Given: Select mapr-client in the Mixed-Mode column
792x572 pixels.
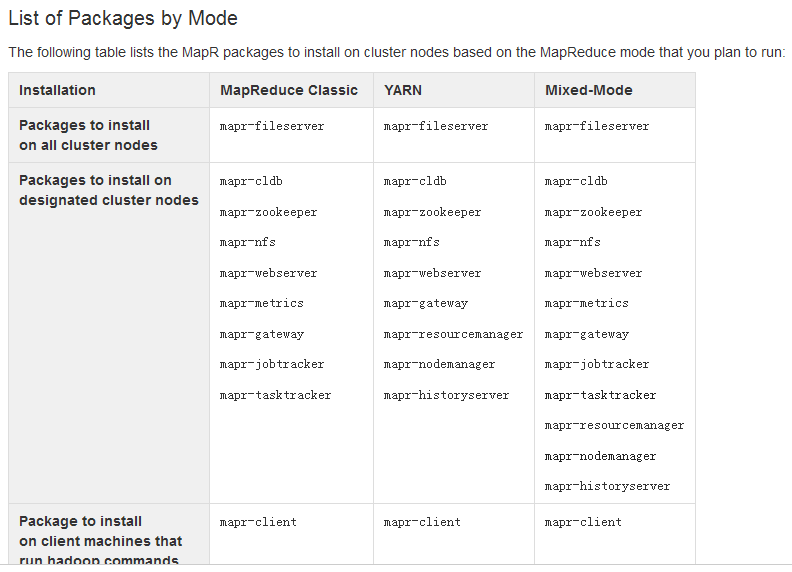Looking at the screenshot, I should pyautogui.click(x=583, y=522).
